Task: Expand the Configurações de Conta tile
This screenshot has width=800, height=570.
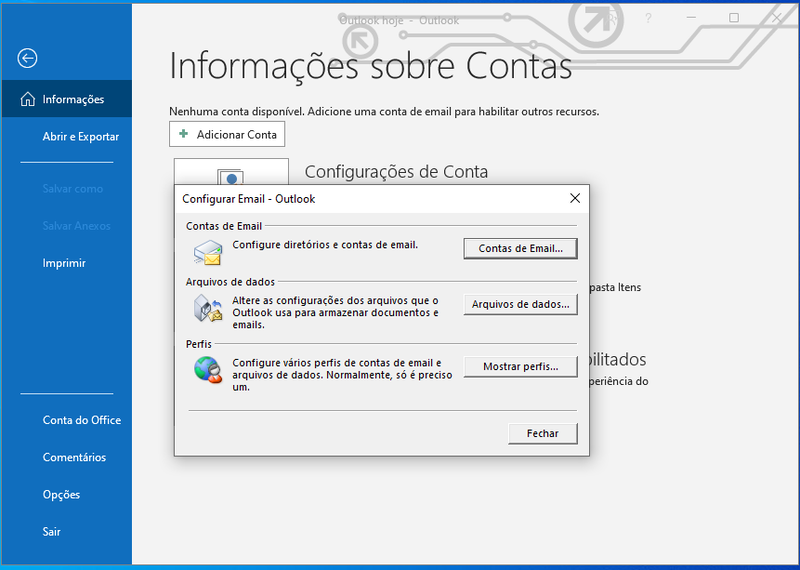Action: coord(230,171)
